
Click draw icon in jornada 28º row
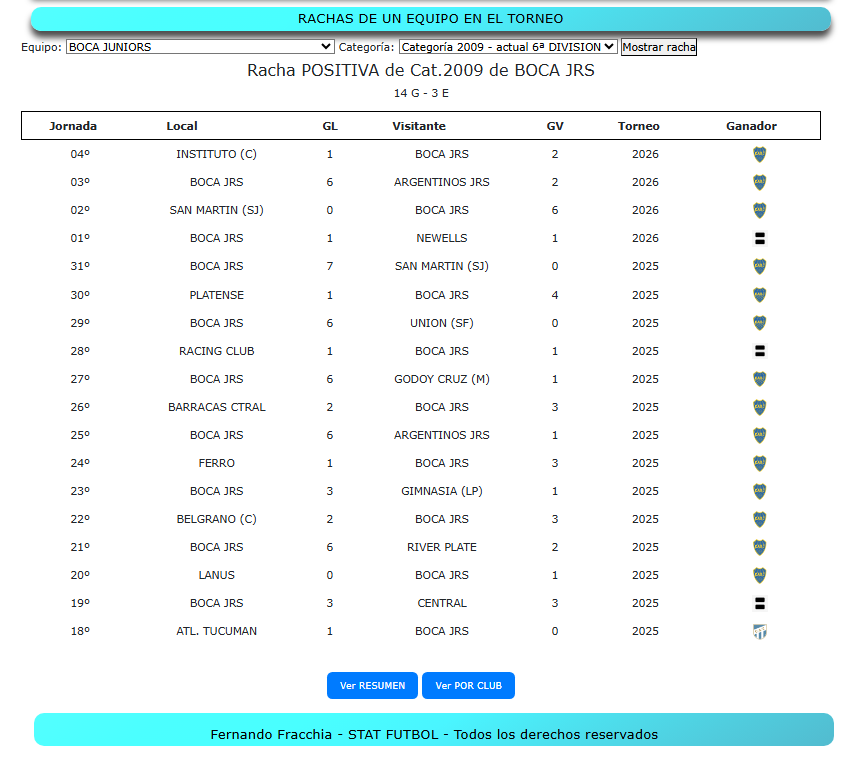point(759,351)
